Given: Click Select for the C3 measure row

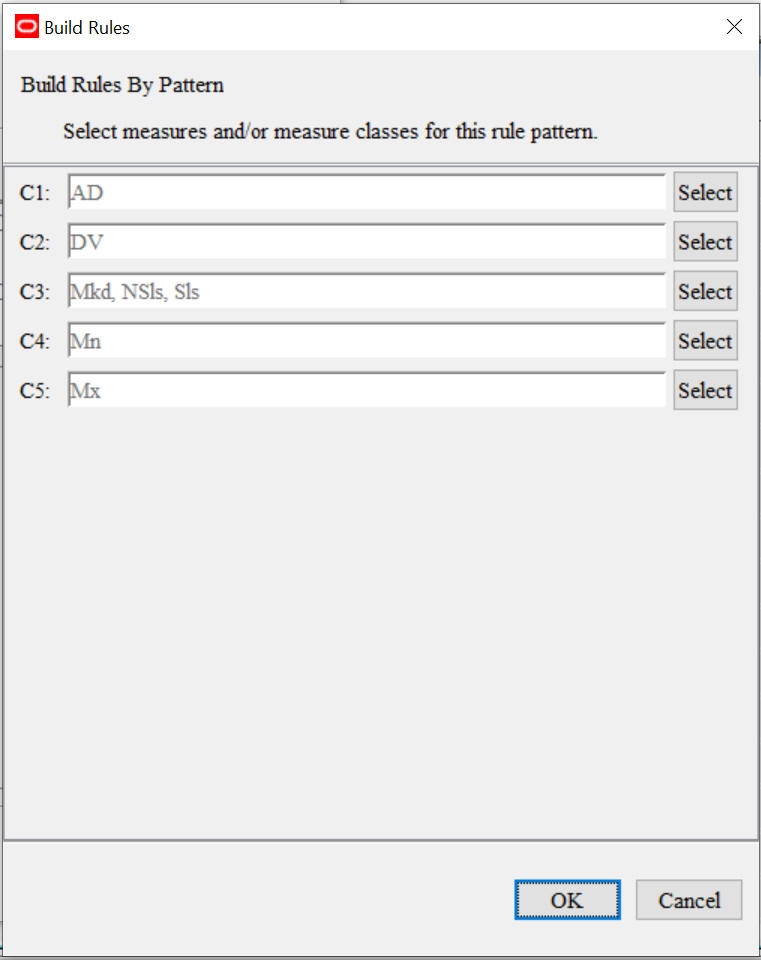Looking at the screenshot, I should coord(705,291).
